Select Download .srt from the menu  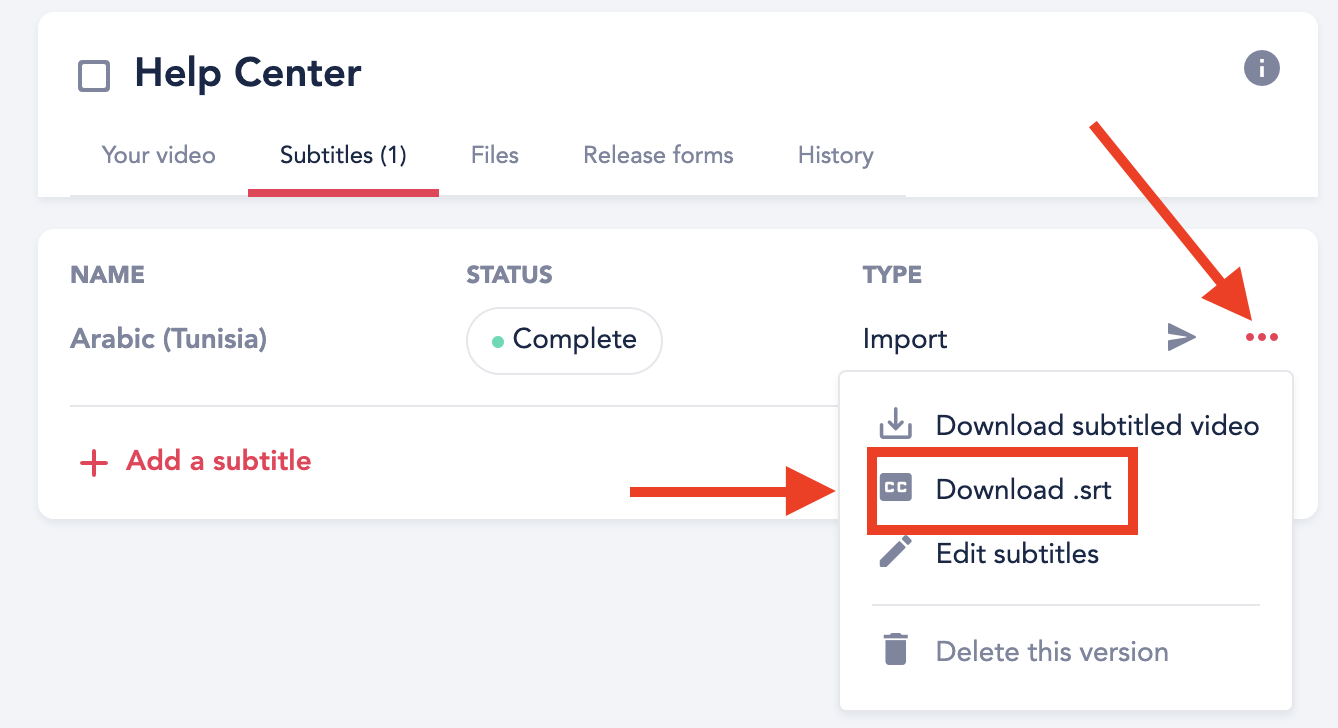click(x=1023, y=489)
